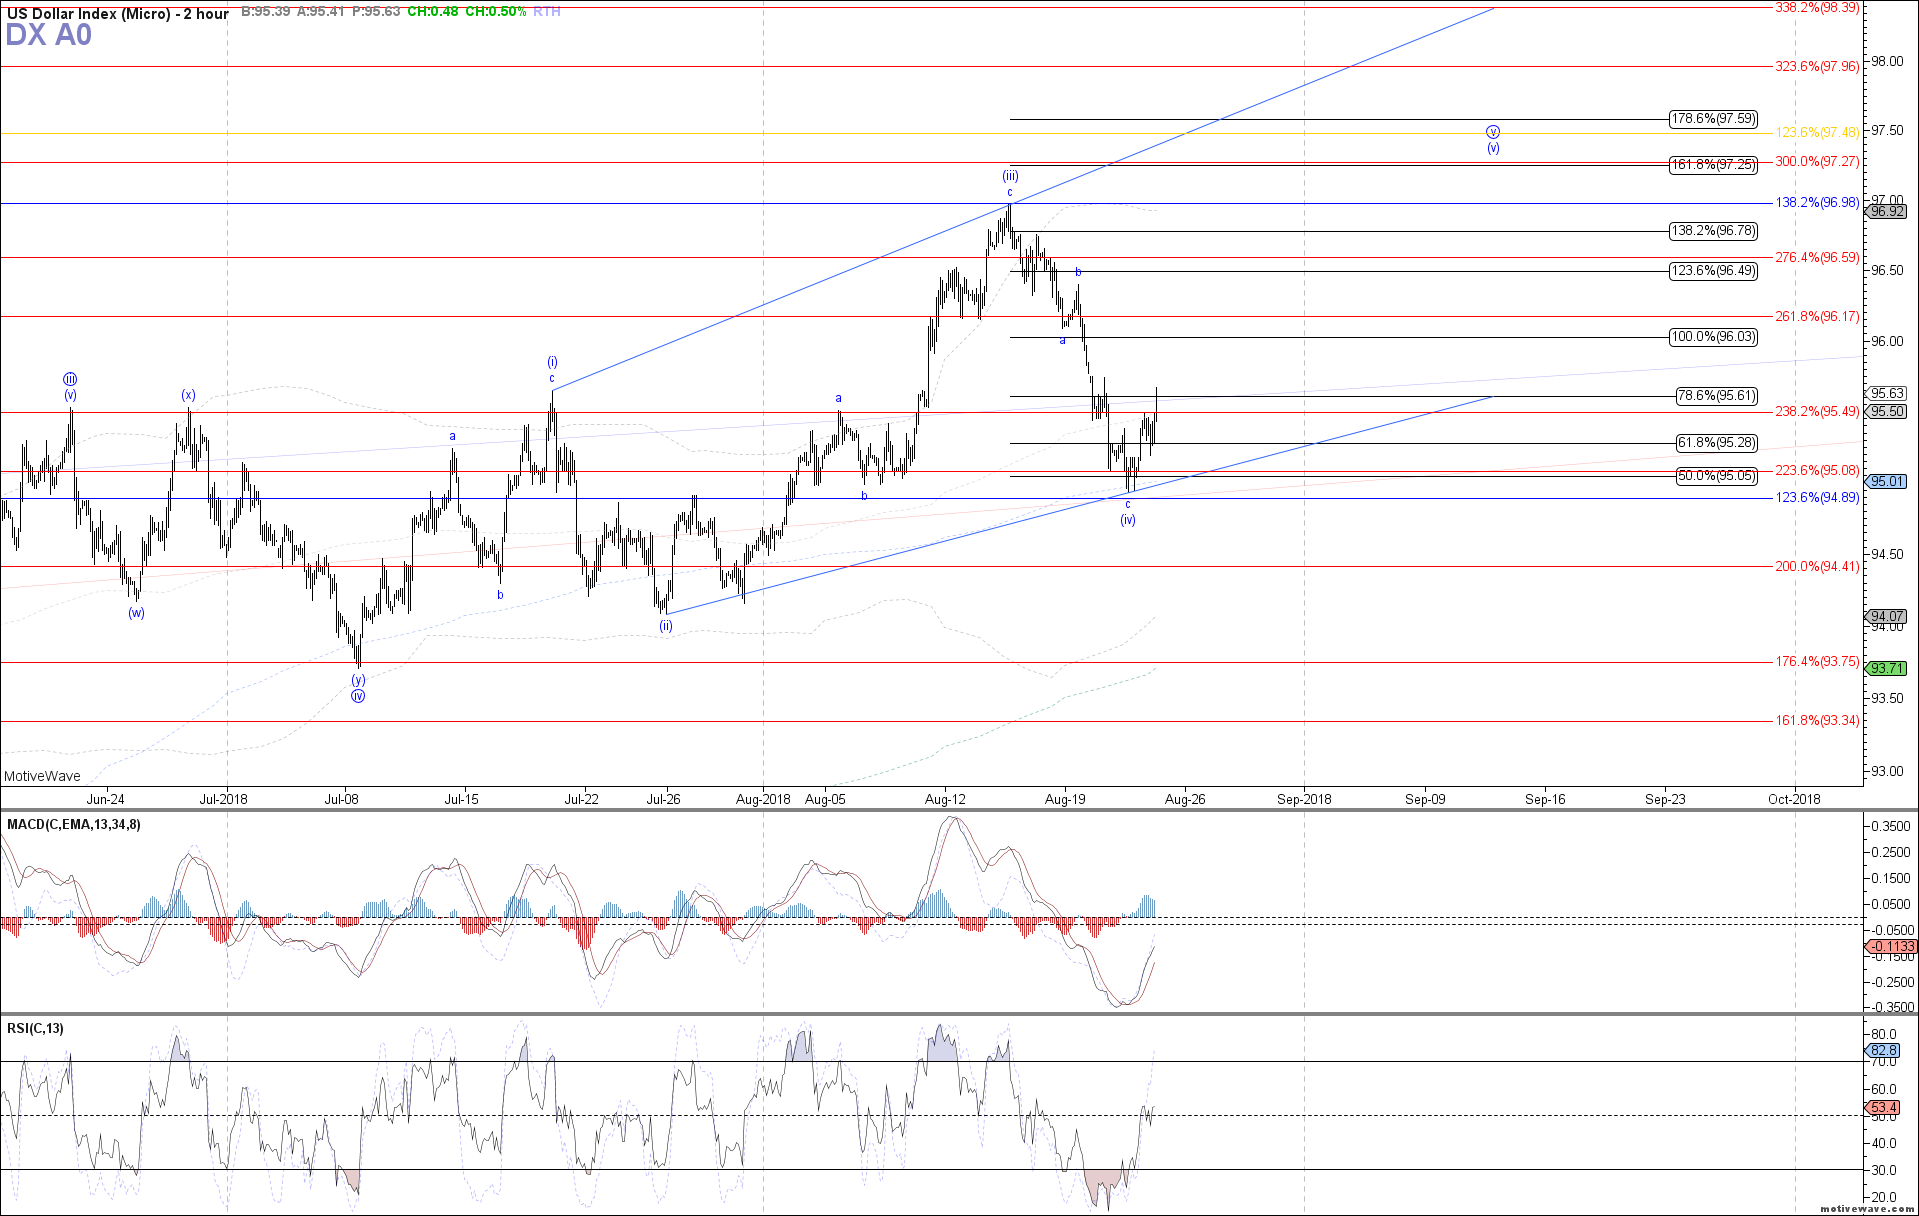Select the 176.4%(93.75) Fibonacci label
This screenshot has height=1216, width=1919.
[x=1817, y=662]
